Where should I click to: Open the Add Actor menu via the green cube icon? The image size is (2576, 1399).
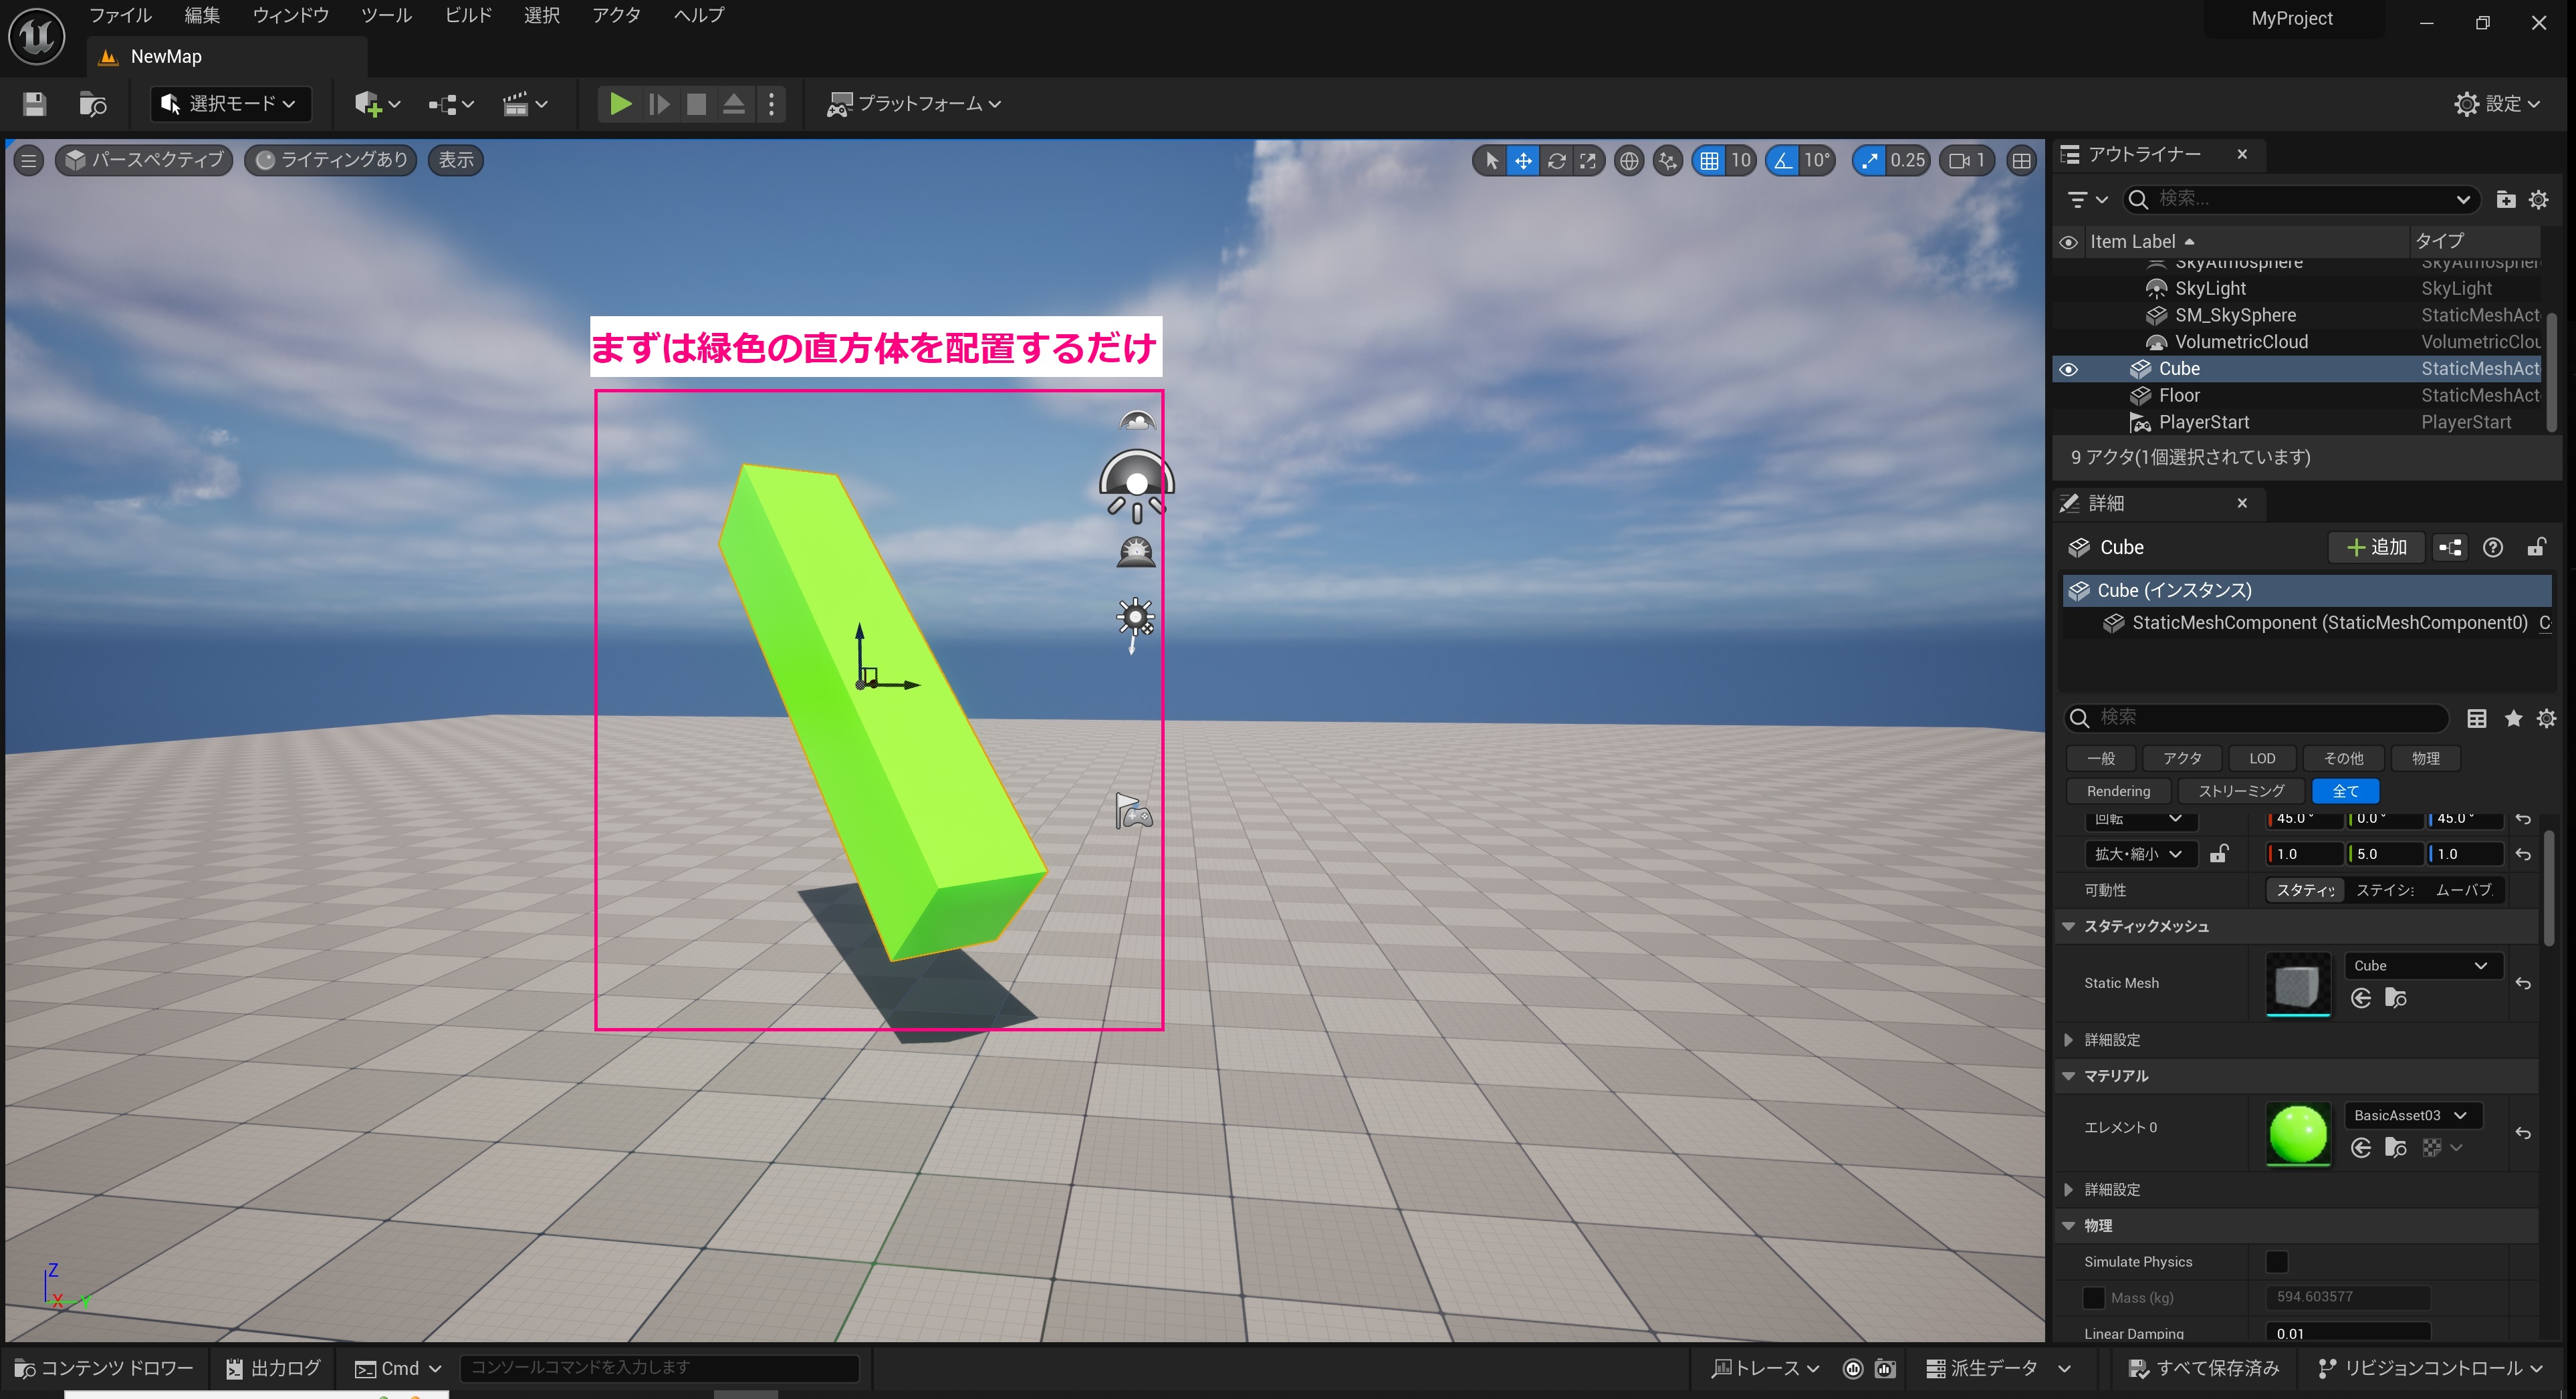point(368,103)
